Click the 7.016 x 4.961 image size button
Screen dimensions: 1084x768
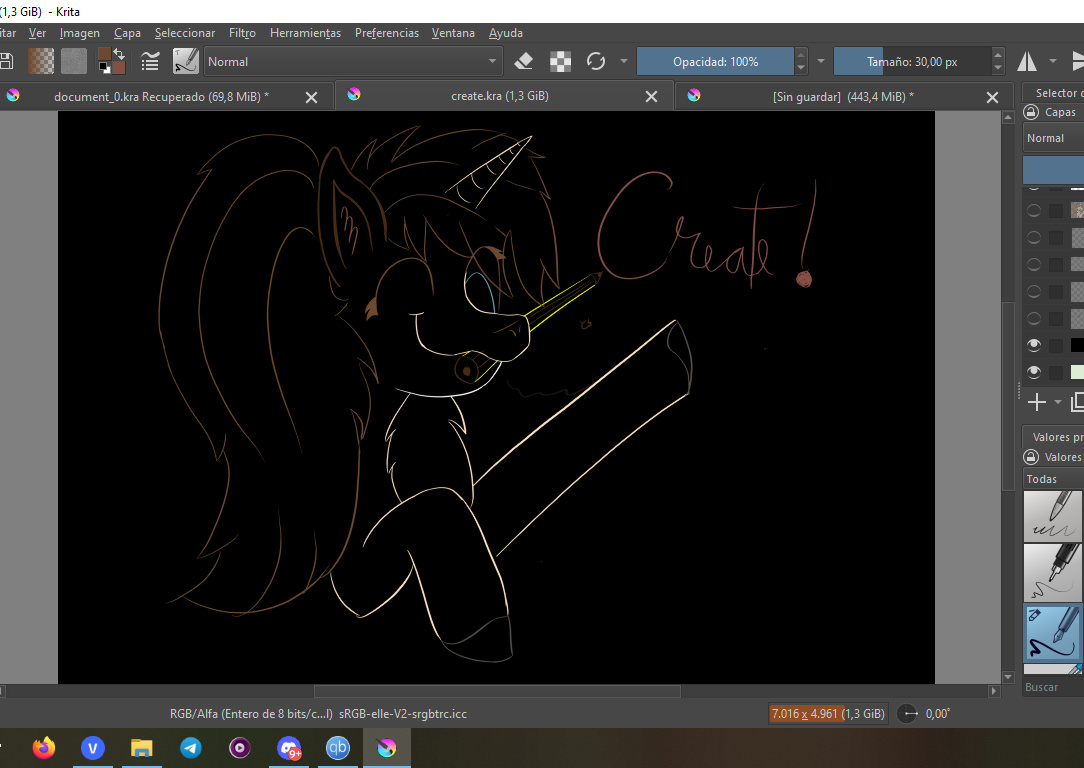[828, 713]
